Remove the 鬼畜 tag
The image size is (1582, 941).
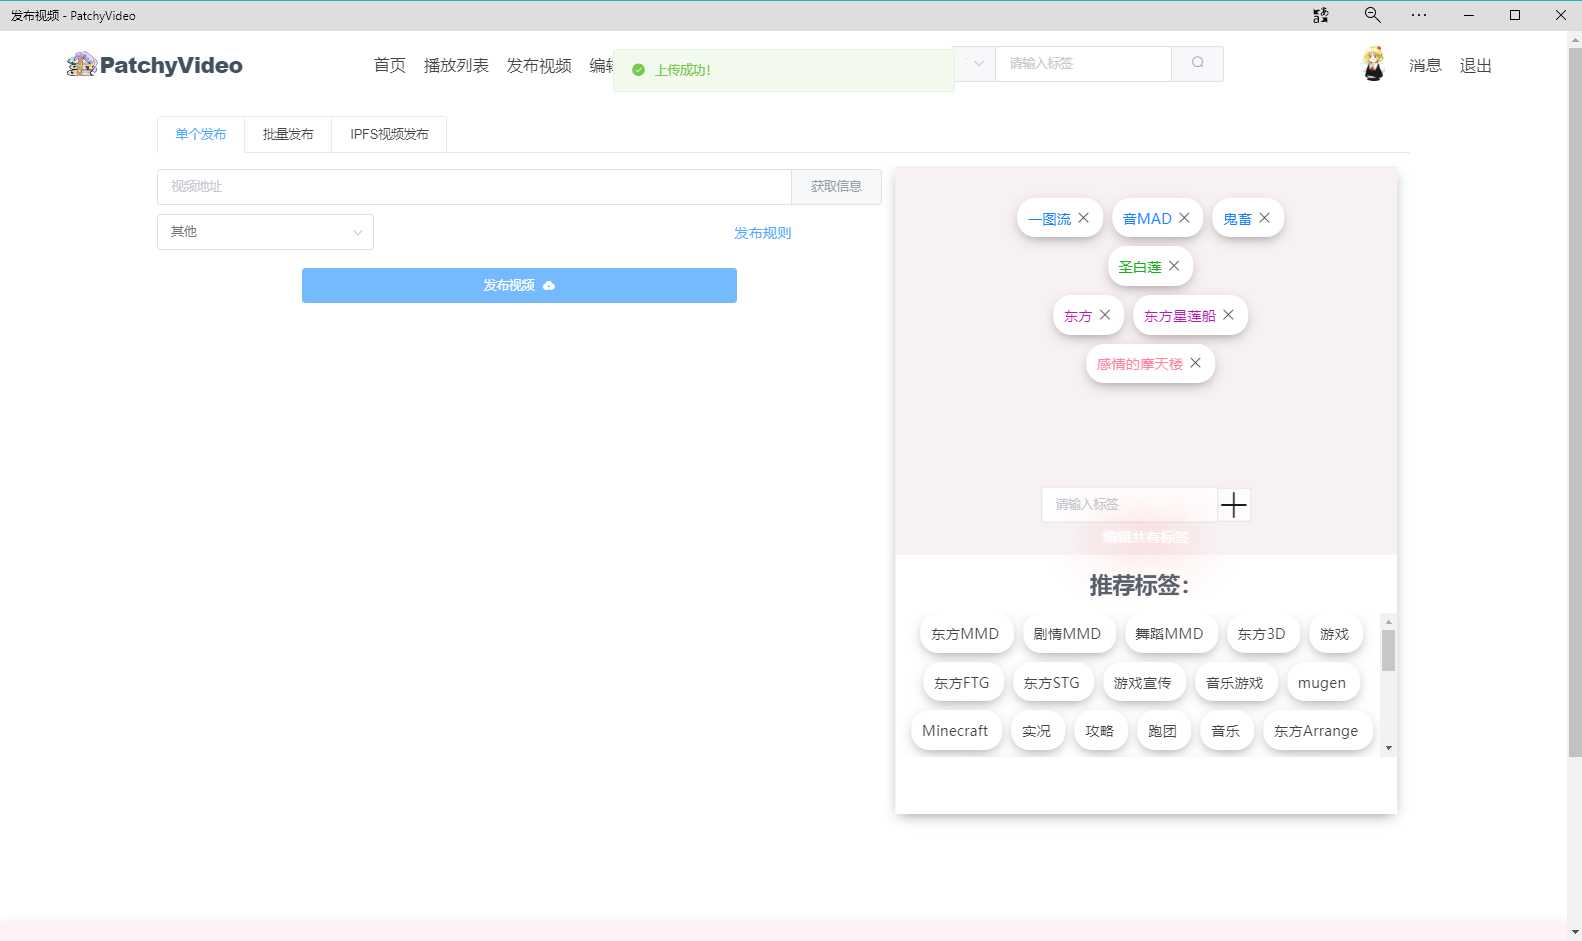(x=1264, y=218)
